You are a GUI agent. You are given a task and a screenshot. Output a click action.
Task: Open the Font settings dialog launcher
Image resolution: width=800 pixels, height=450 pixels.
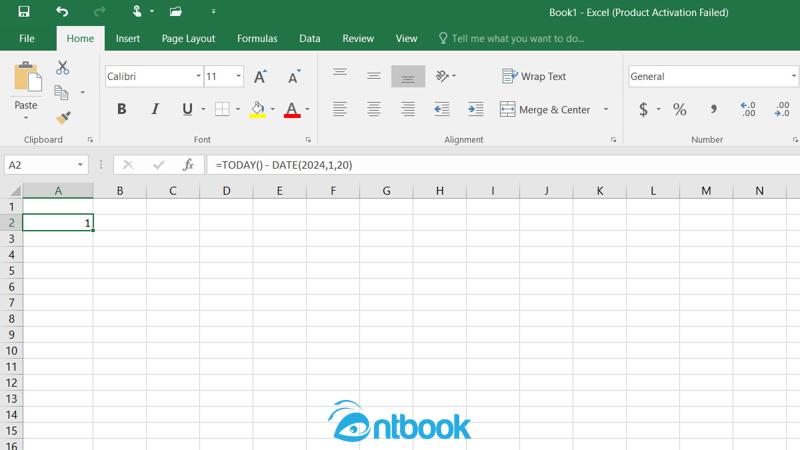[308, 139]
